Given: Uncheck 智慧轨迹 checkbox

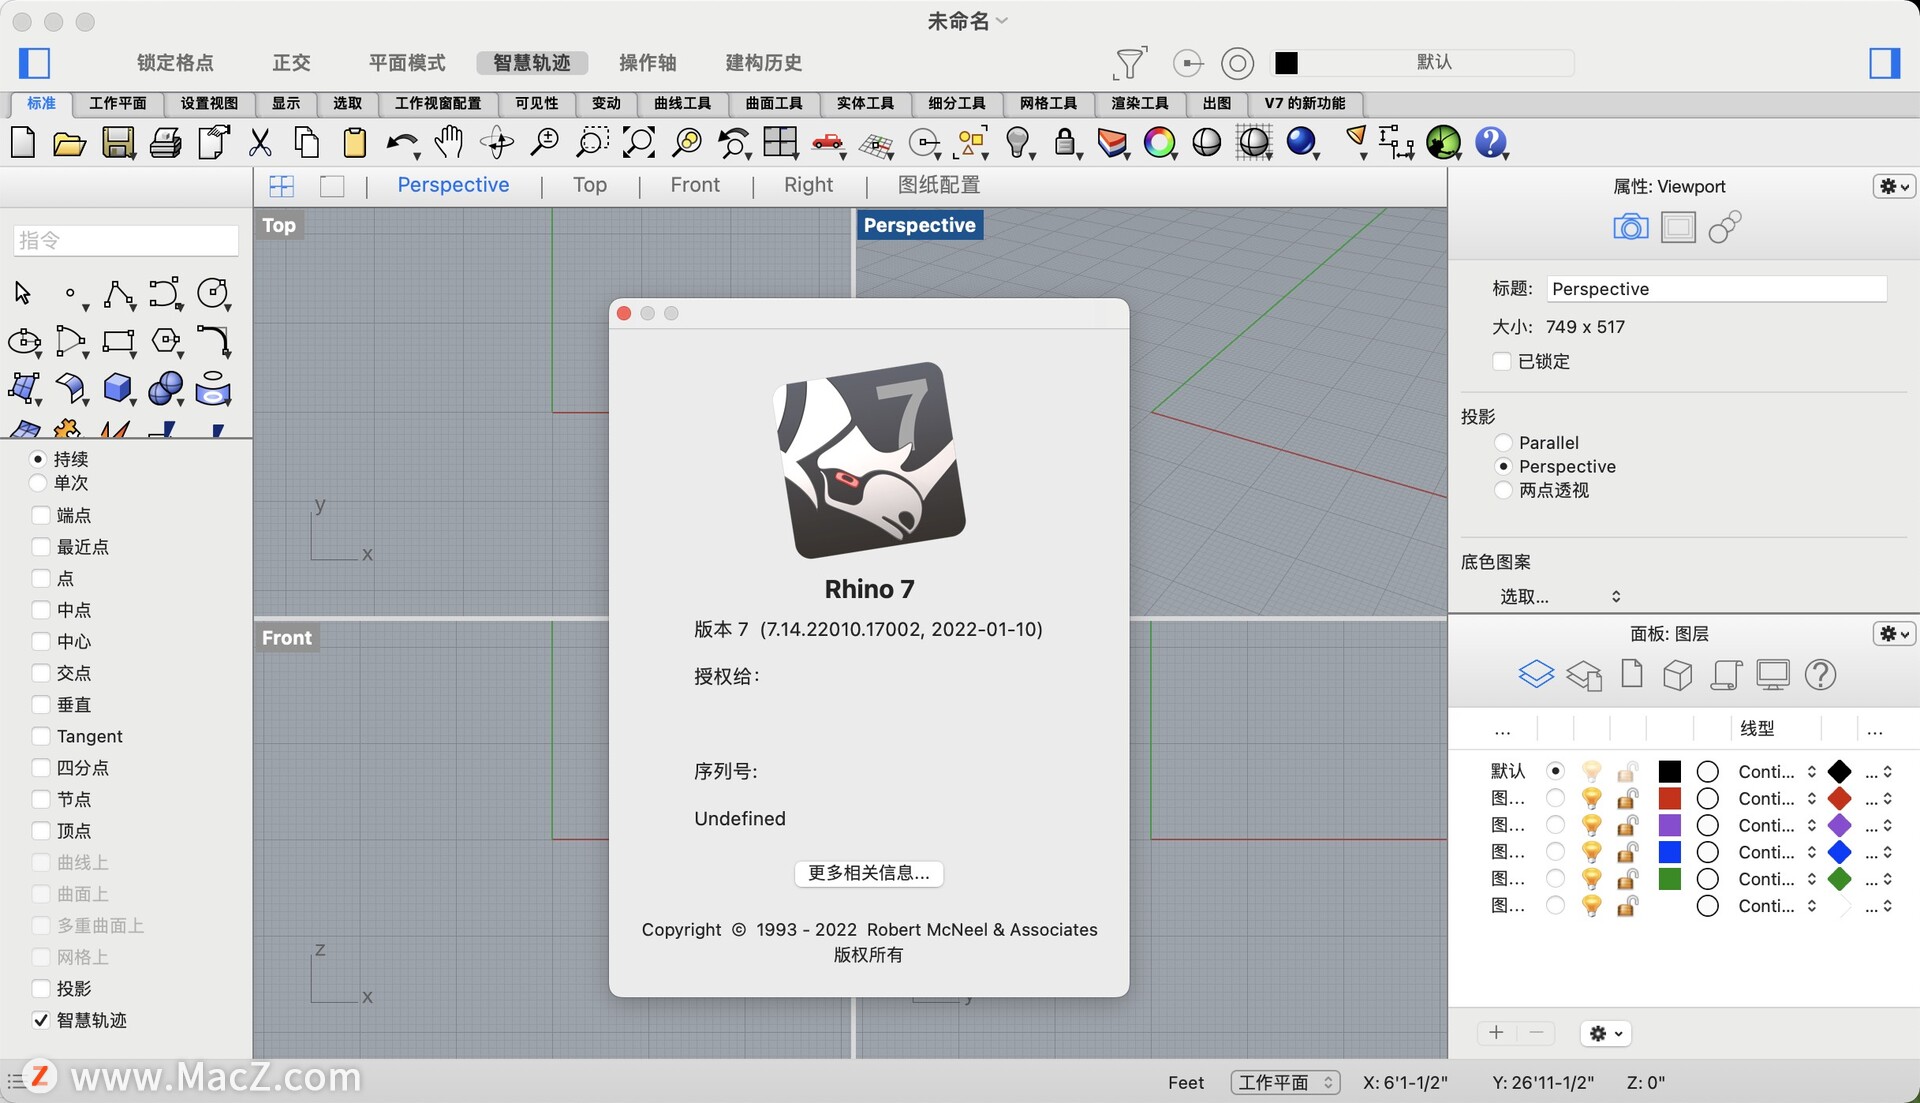Looking at the screenshot, I should (x=41, y=1020).
